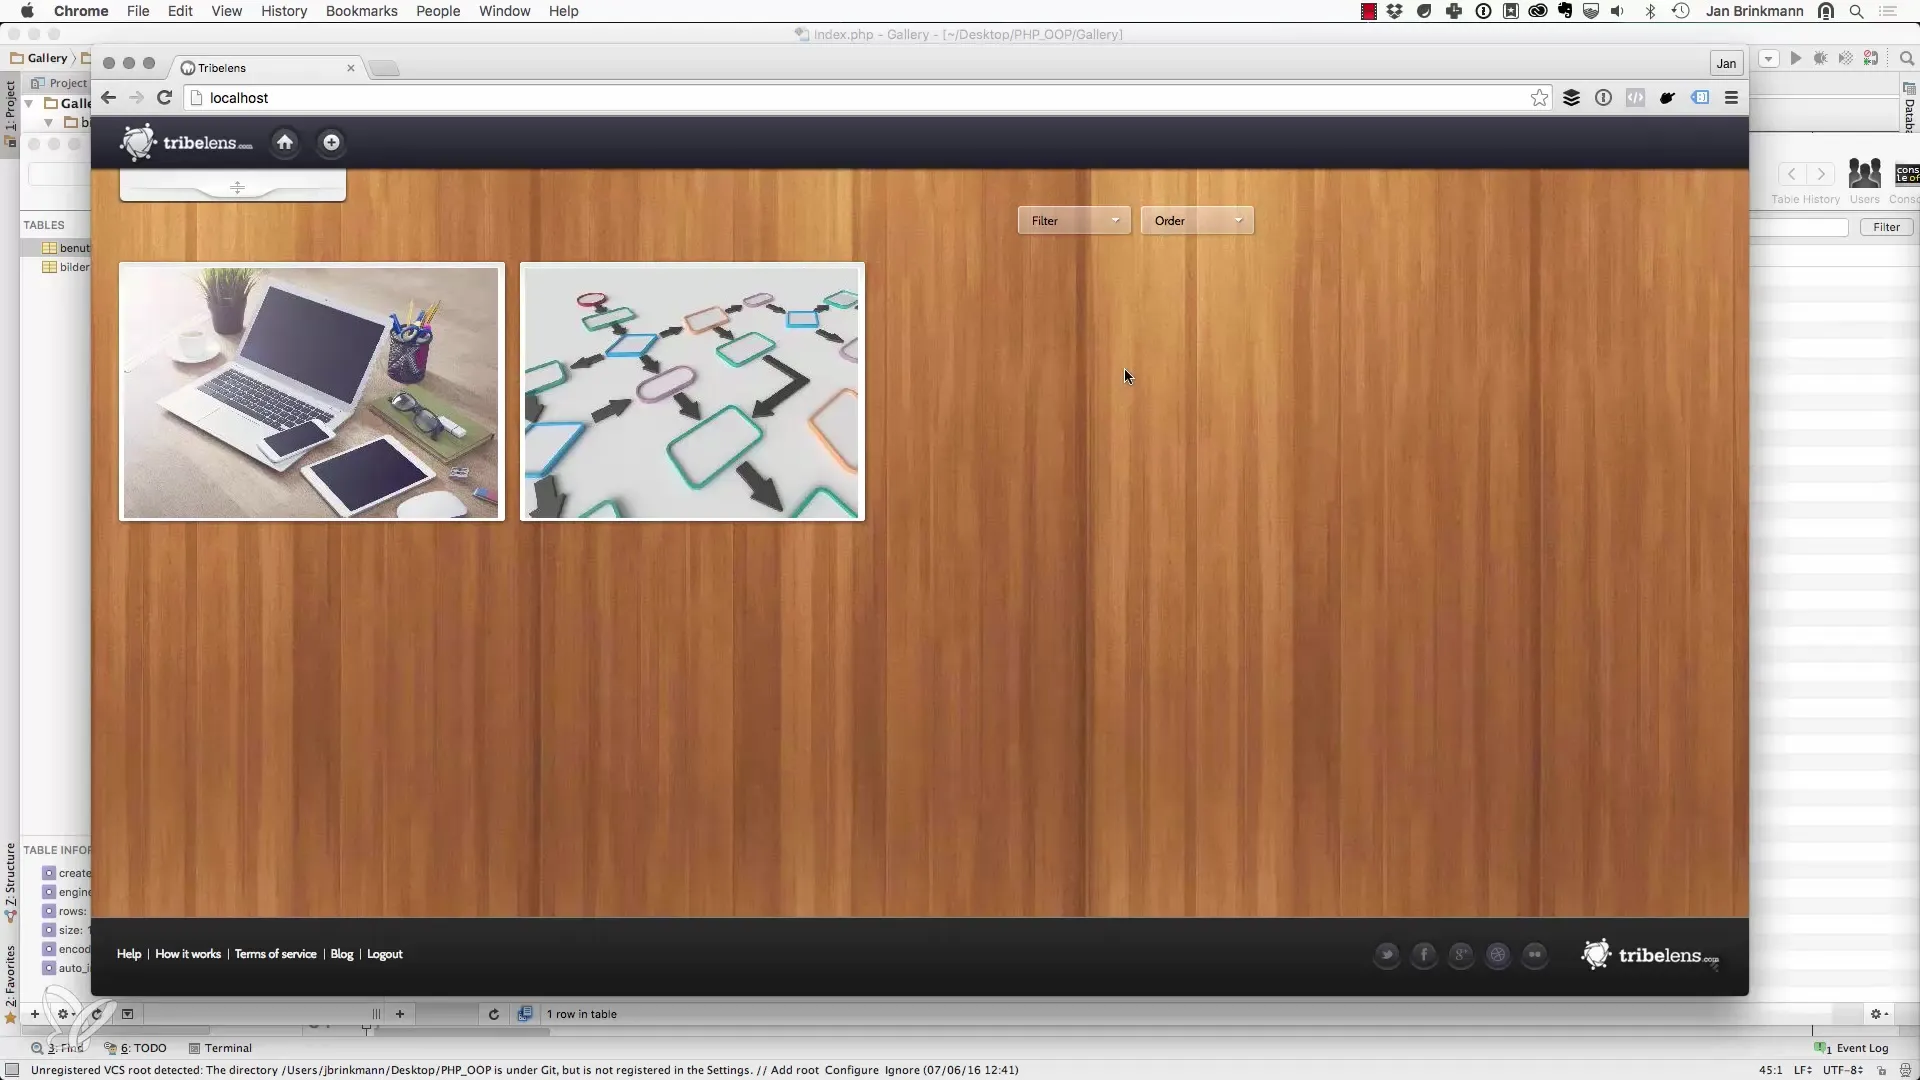Viewport: 1920px width, 1080px height.
Task: Reload the localhost page
Action: [165, 98]
